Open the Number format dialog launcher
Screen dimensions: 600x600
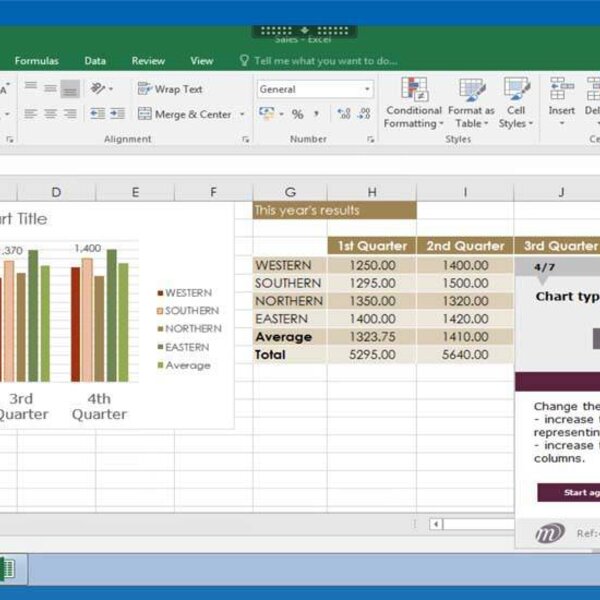pos(370,140)
